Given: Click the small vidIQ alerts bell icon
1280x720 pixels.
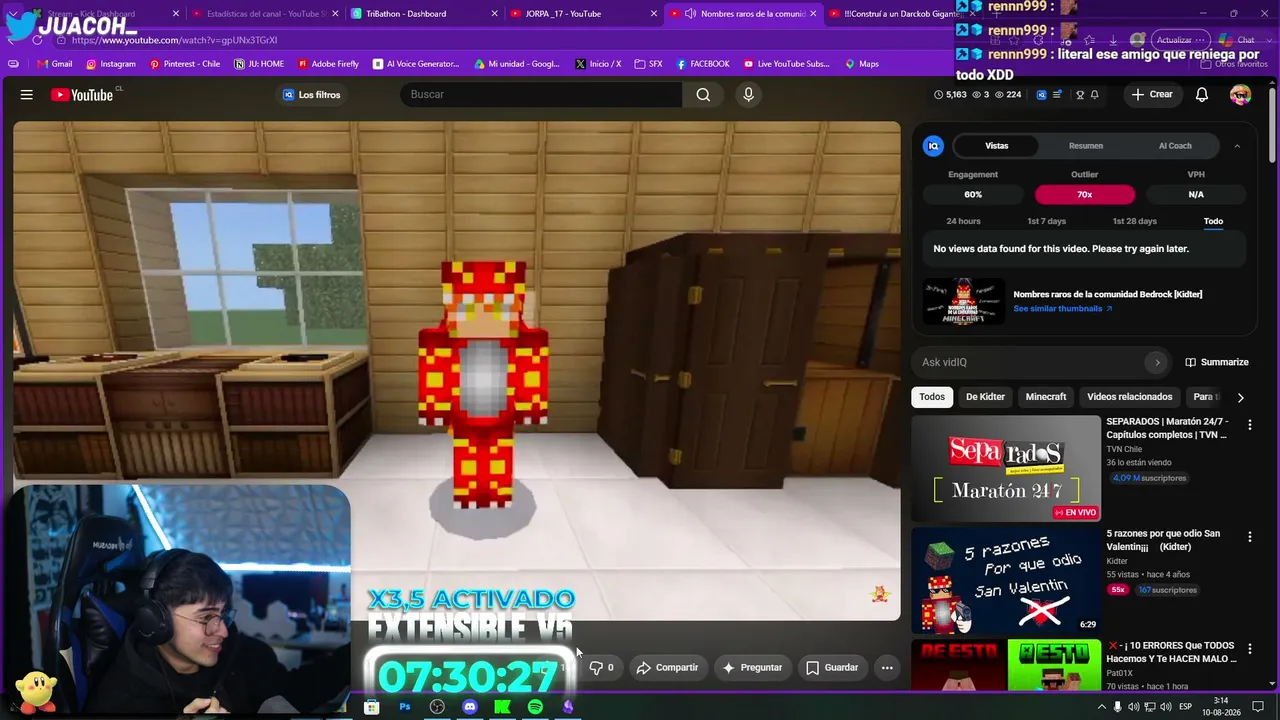Looking at the screenshot, I should [x=1094, y=95].
